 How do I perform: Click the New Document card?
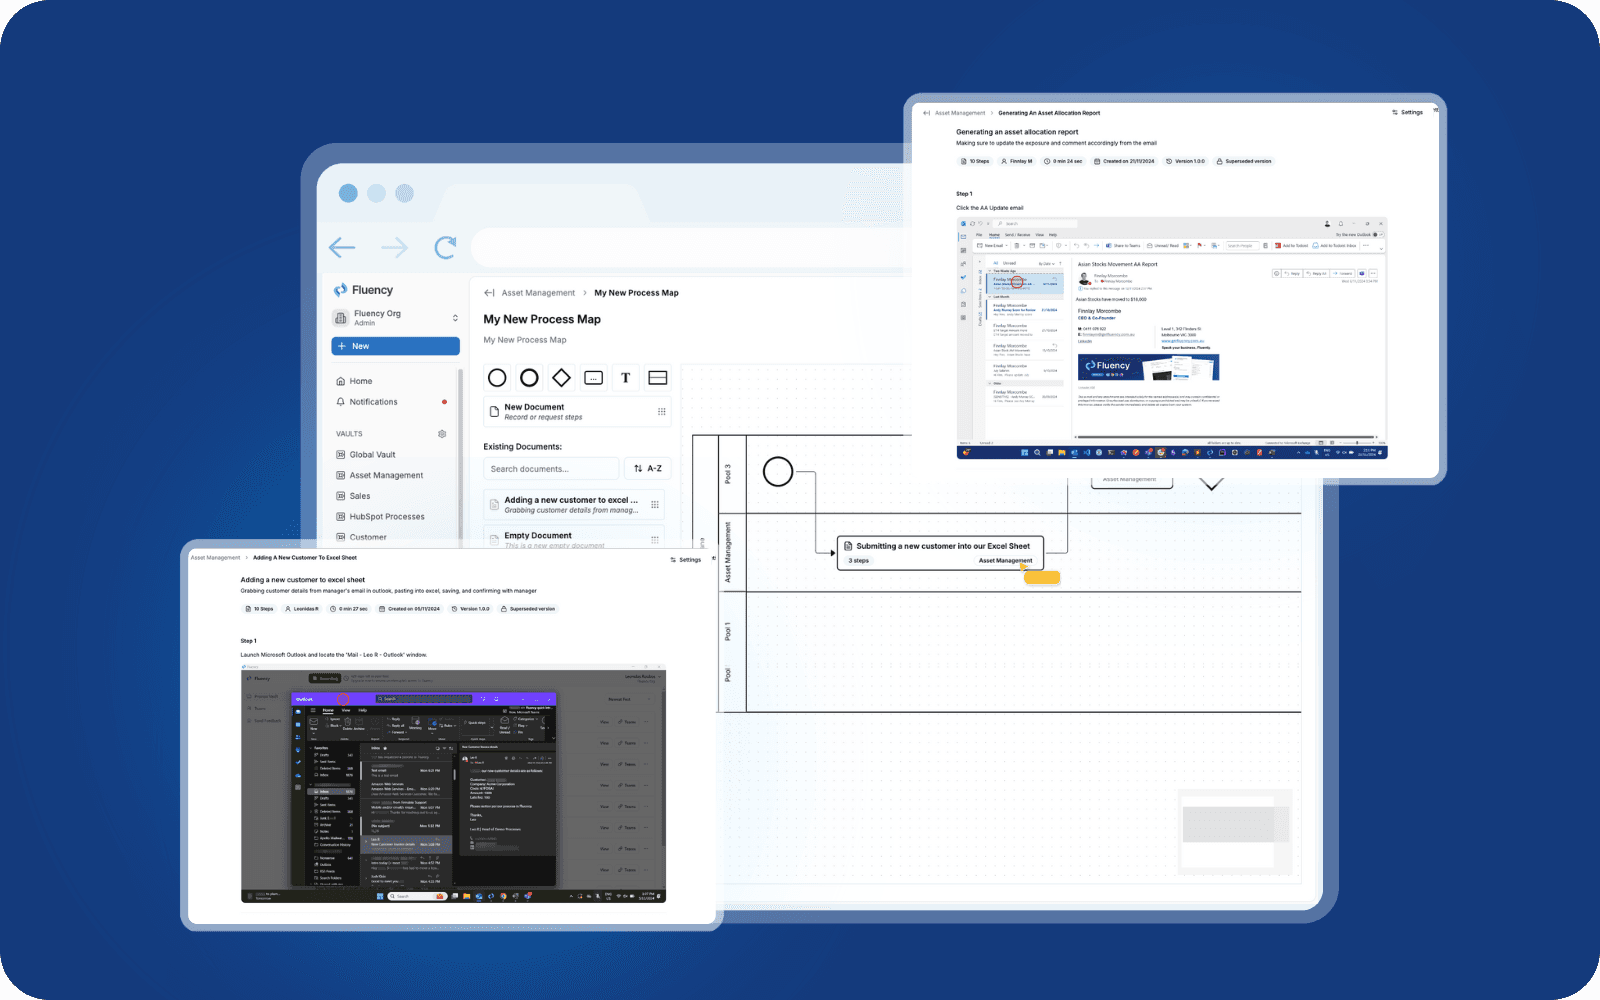(577, 412)
